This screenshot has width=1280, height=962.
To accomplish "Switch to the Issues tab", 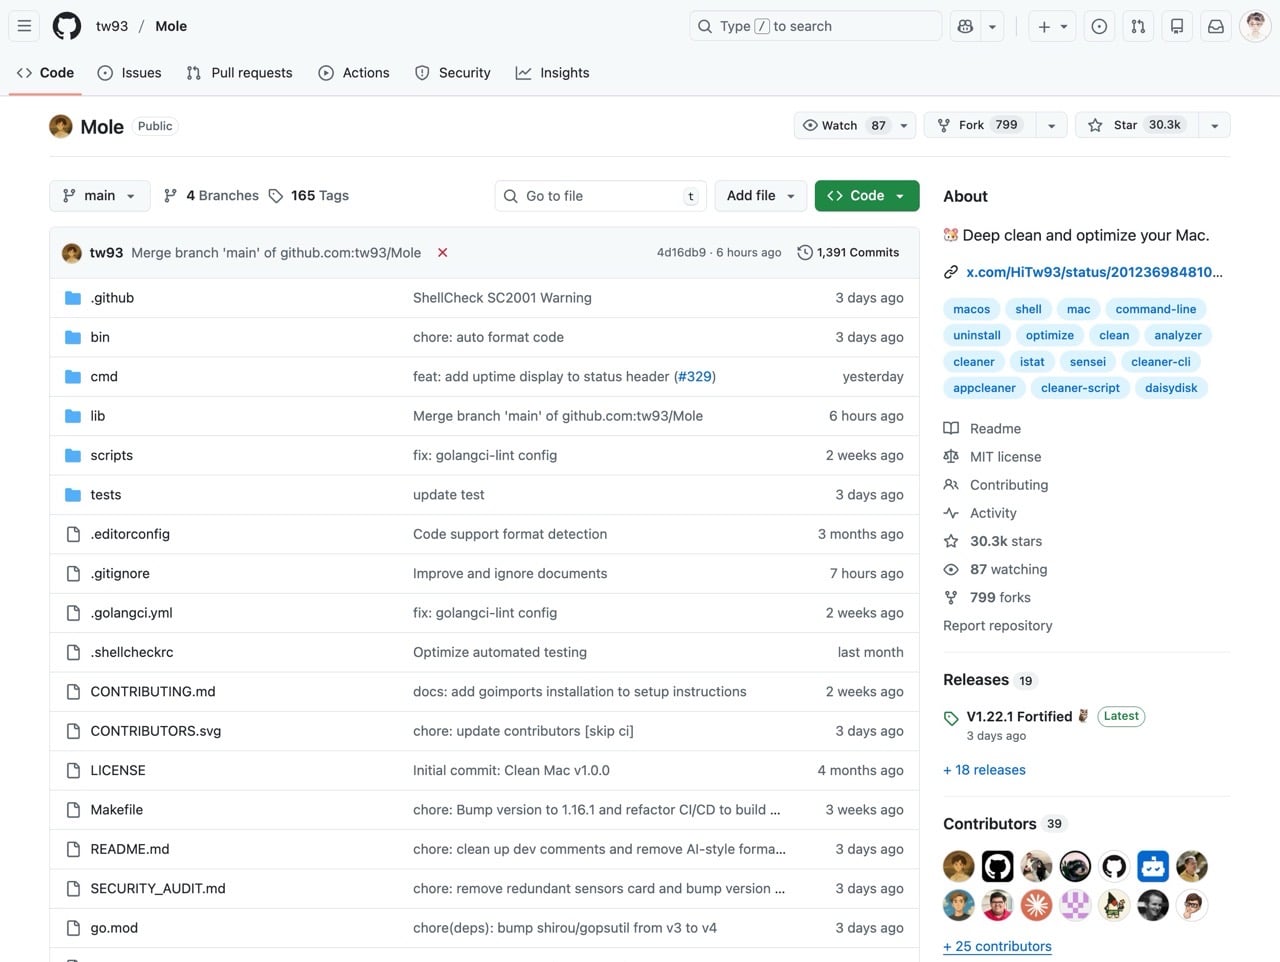I will pyautogui.click(x=129, y=73).
